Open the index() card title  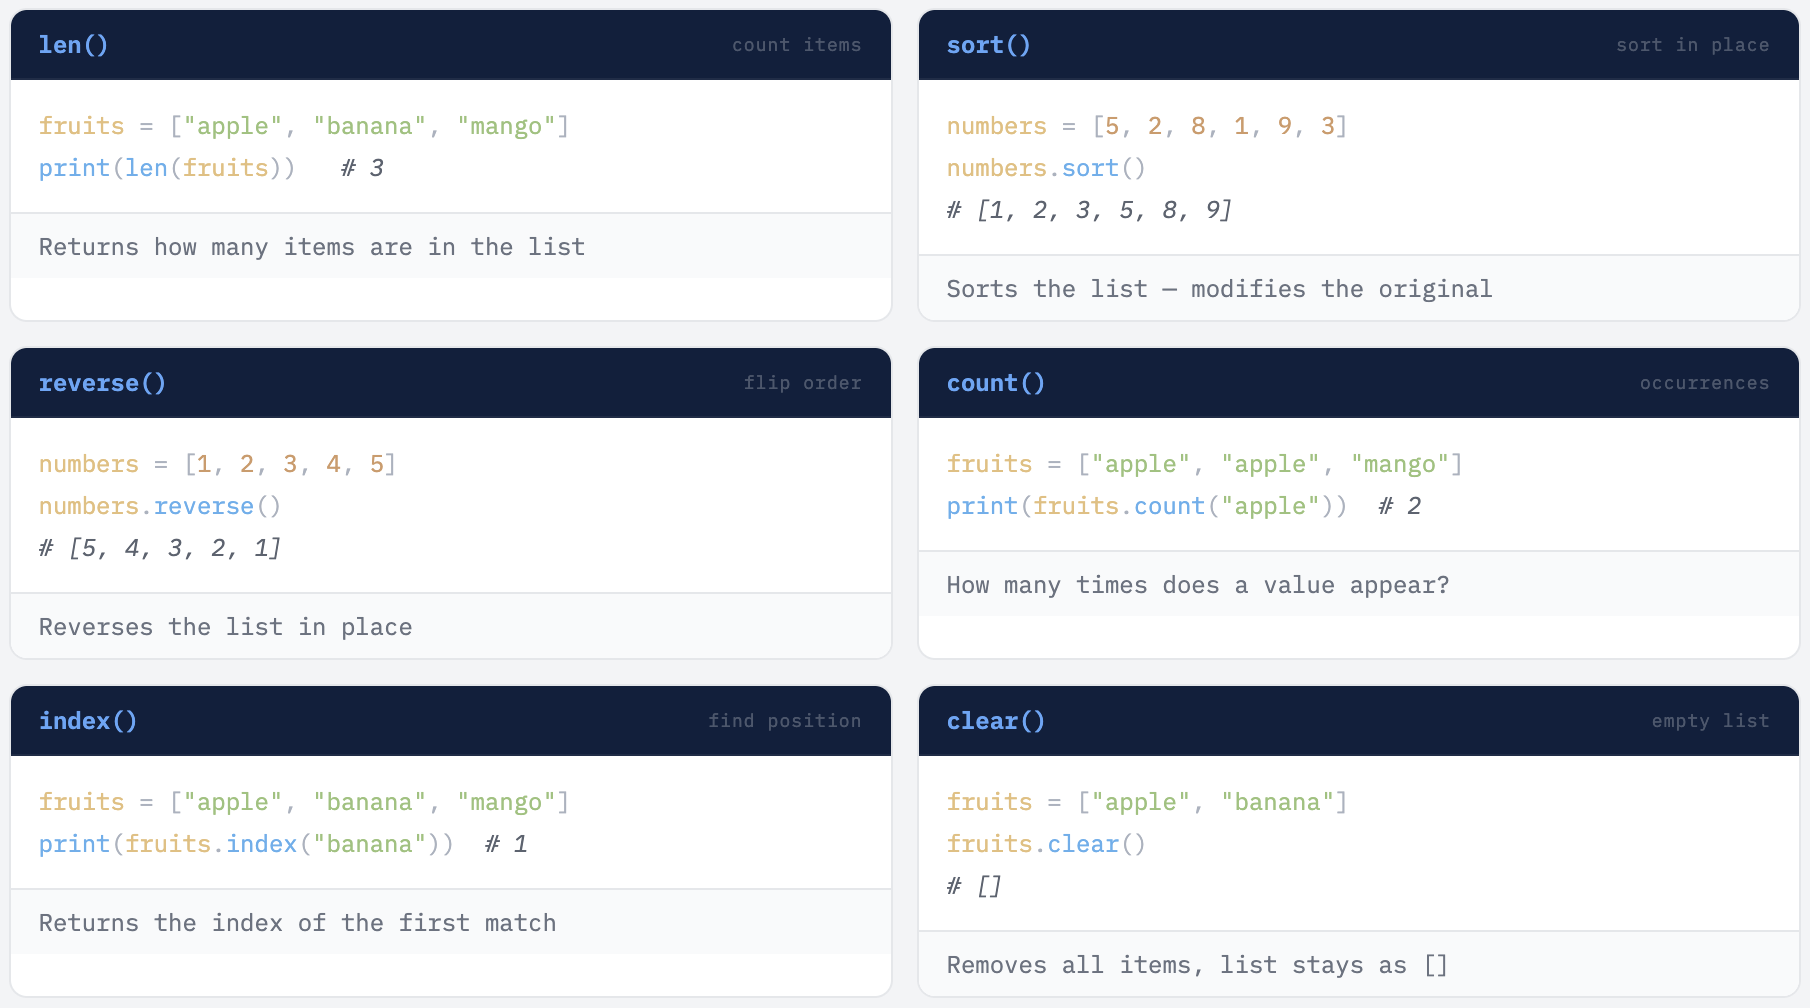[87, 721]
